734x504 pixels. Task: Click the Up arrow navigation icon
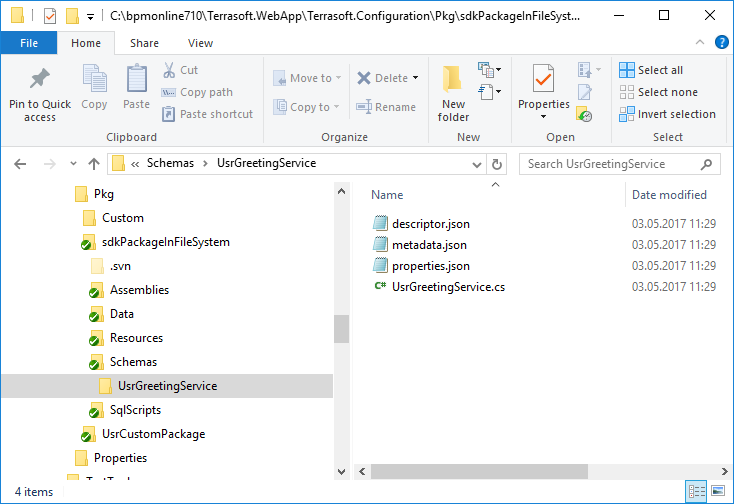(94, 164)
